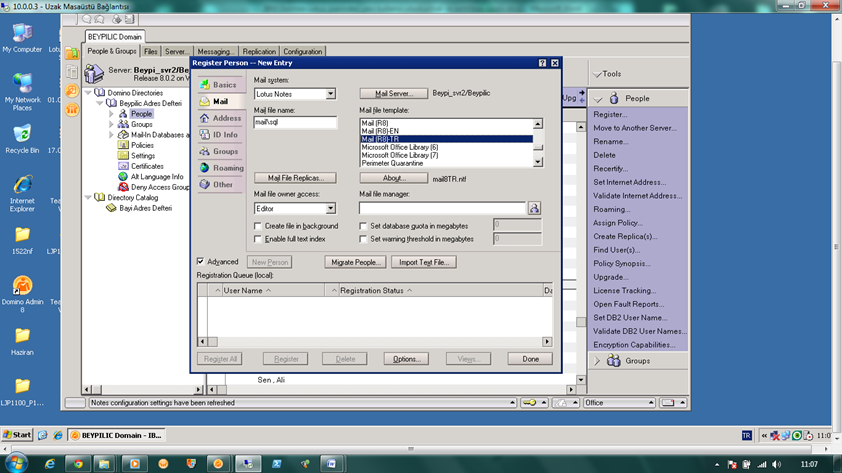Open Recycle Bin desktop icon

click(22, 139)
